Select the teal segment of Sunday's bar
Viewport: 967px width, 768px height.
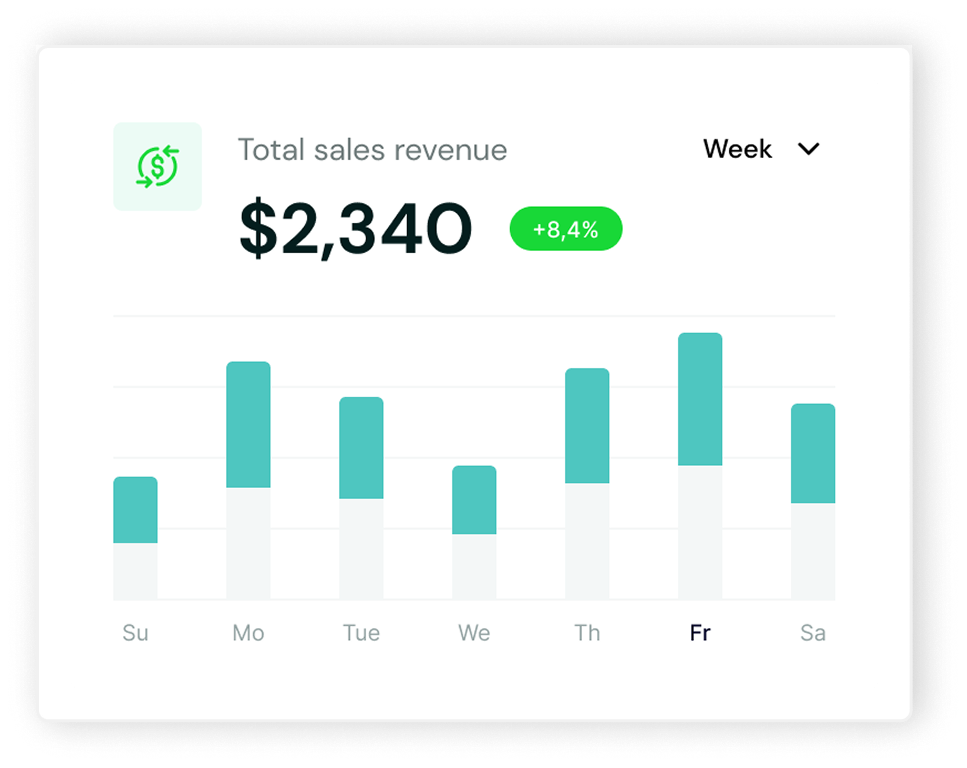coord(135,510)
